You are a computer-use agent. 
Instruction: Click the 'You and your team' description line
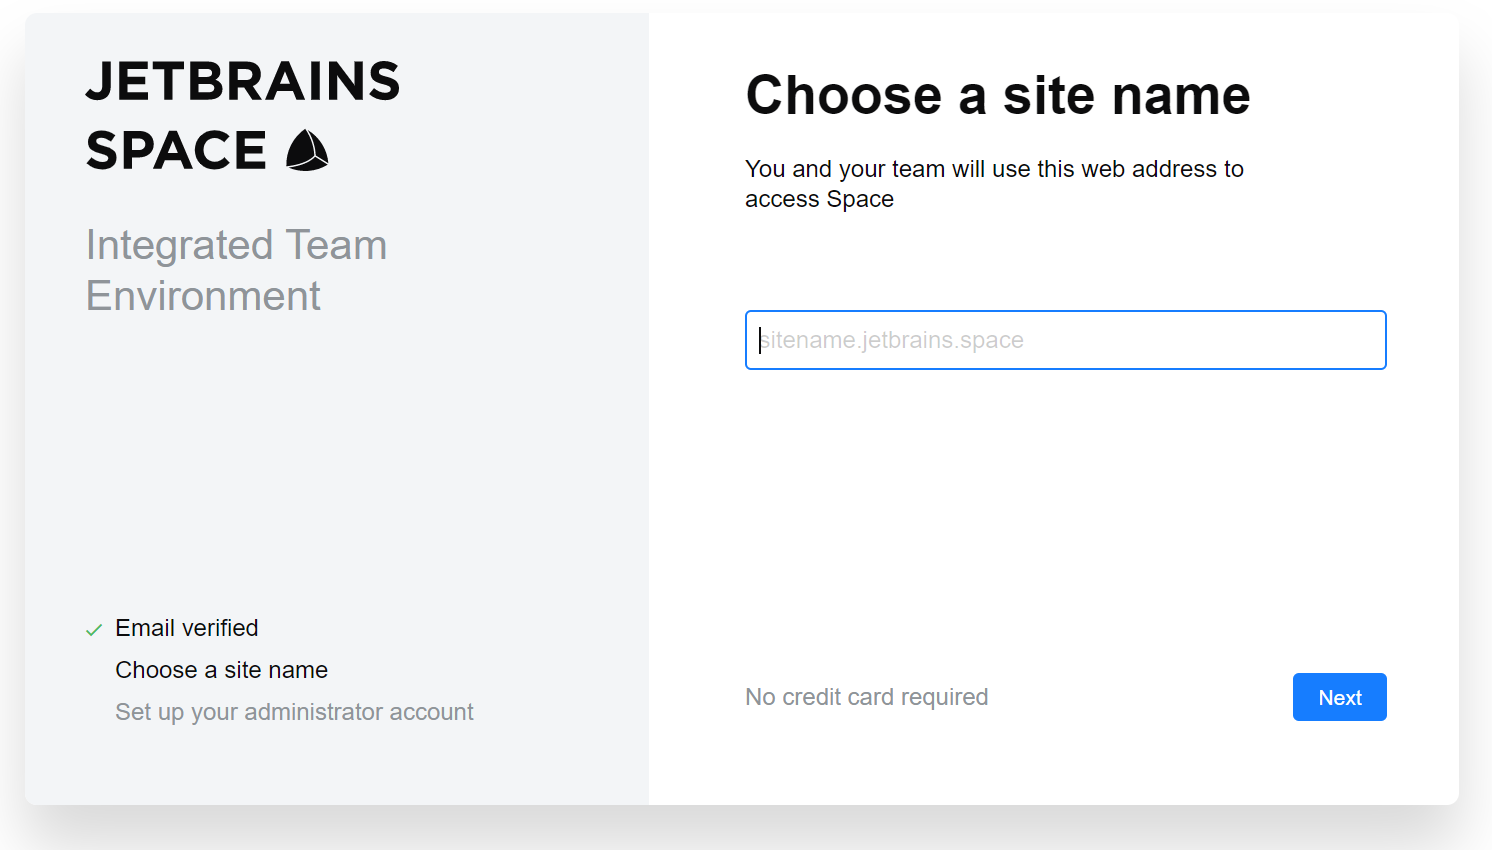point(994,169)
